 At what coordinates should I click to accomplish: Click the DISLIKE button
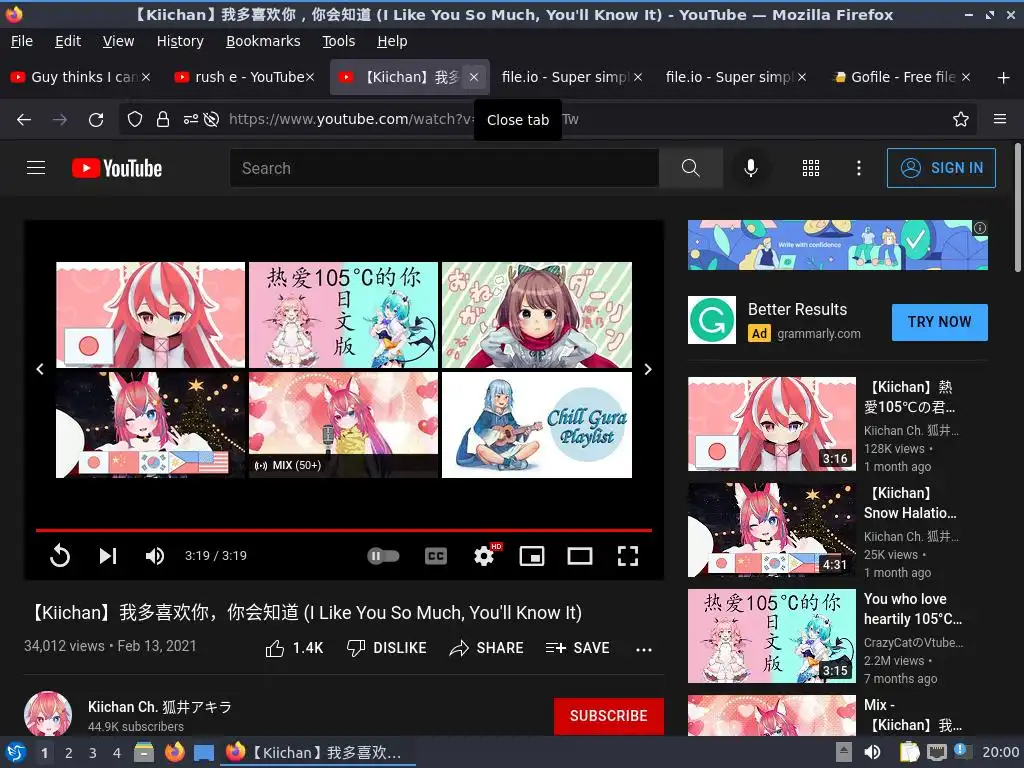387,648
